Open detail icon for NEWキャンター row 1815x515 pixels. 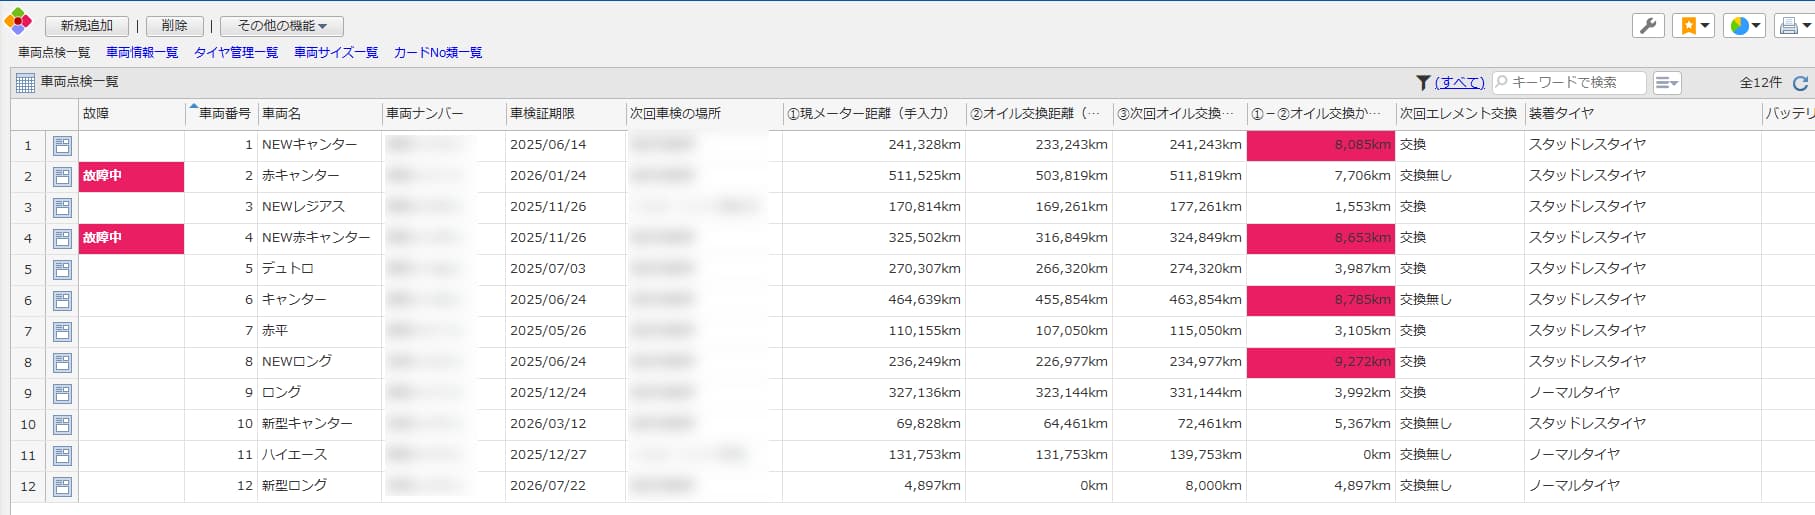click(62, 146)
